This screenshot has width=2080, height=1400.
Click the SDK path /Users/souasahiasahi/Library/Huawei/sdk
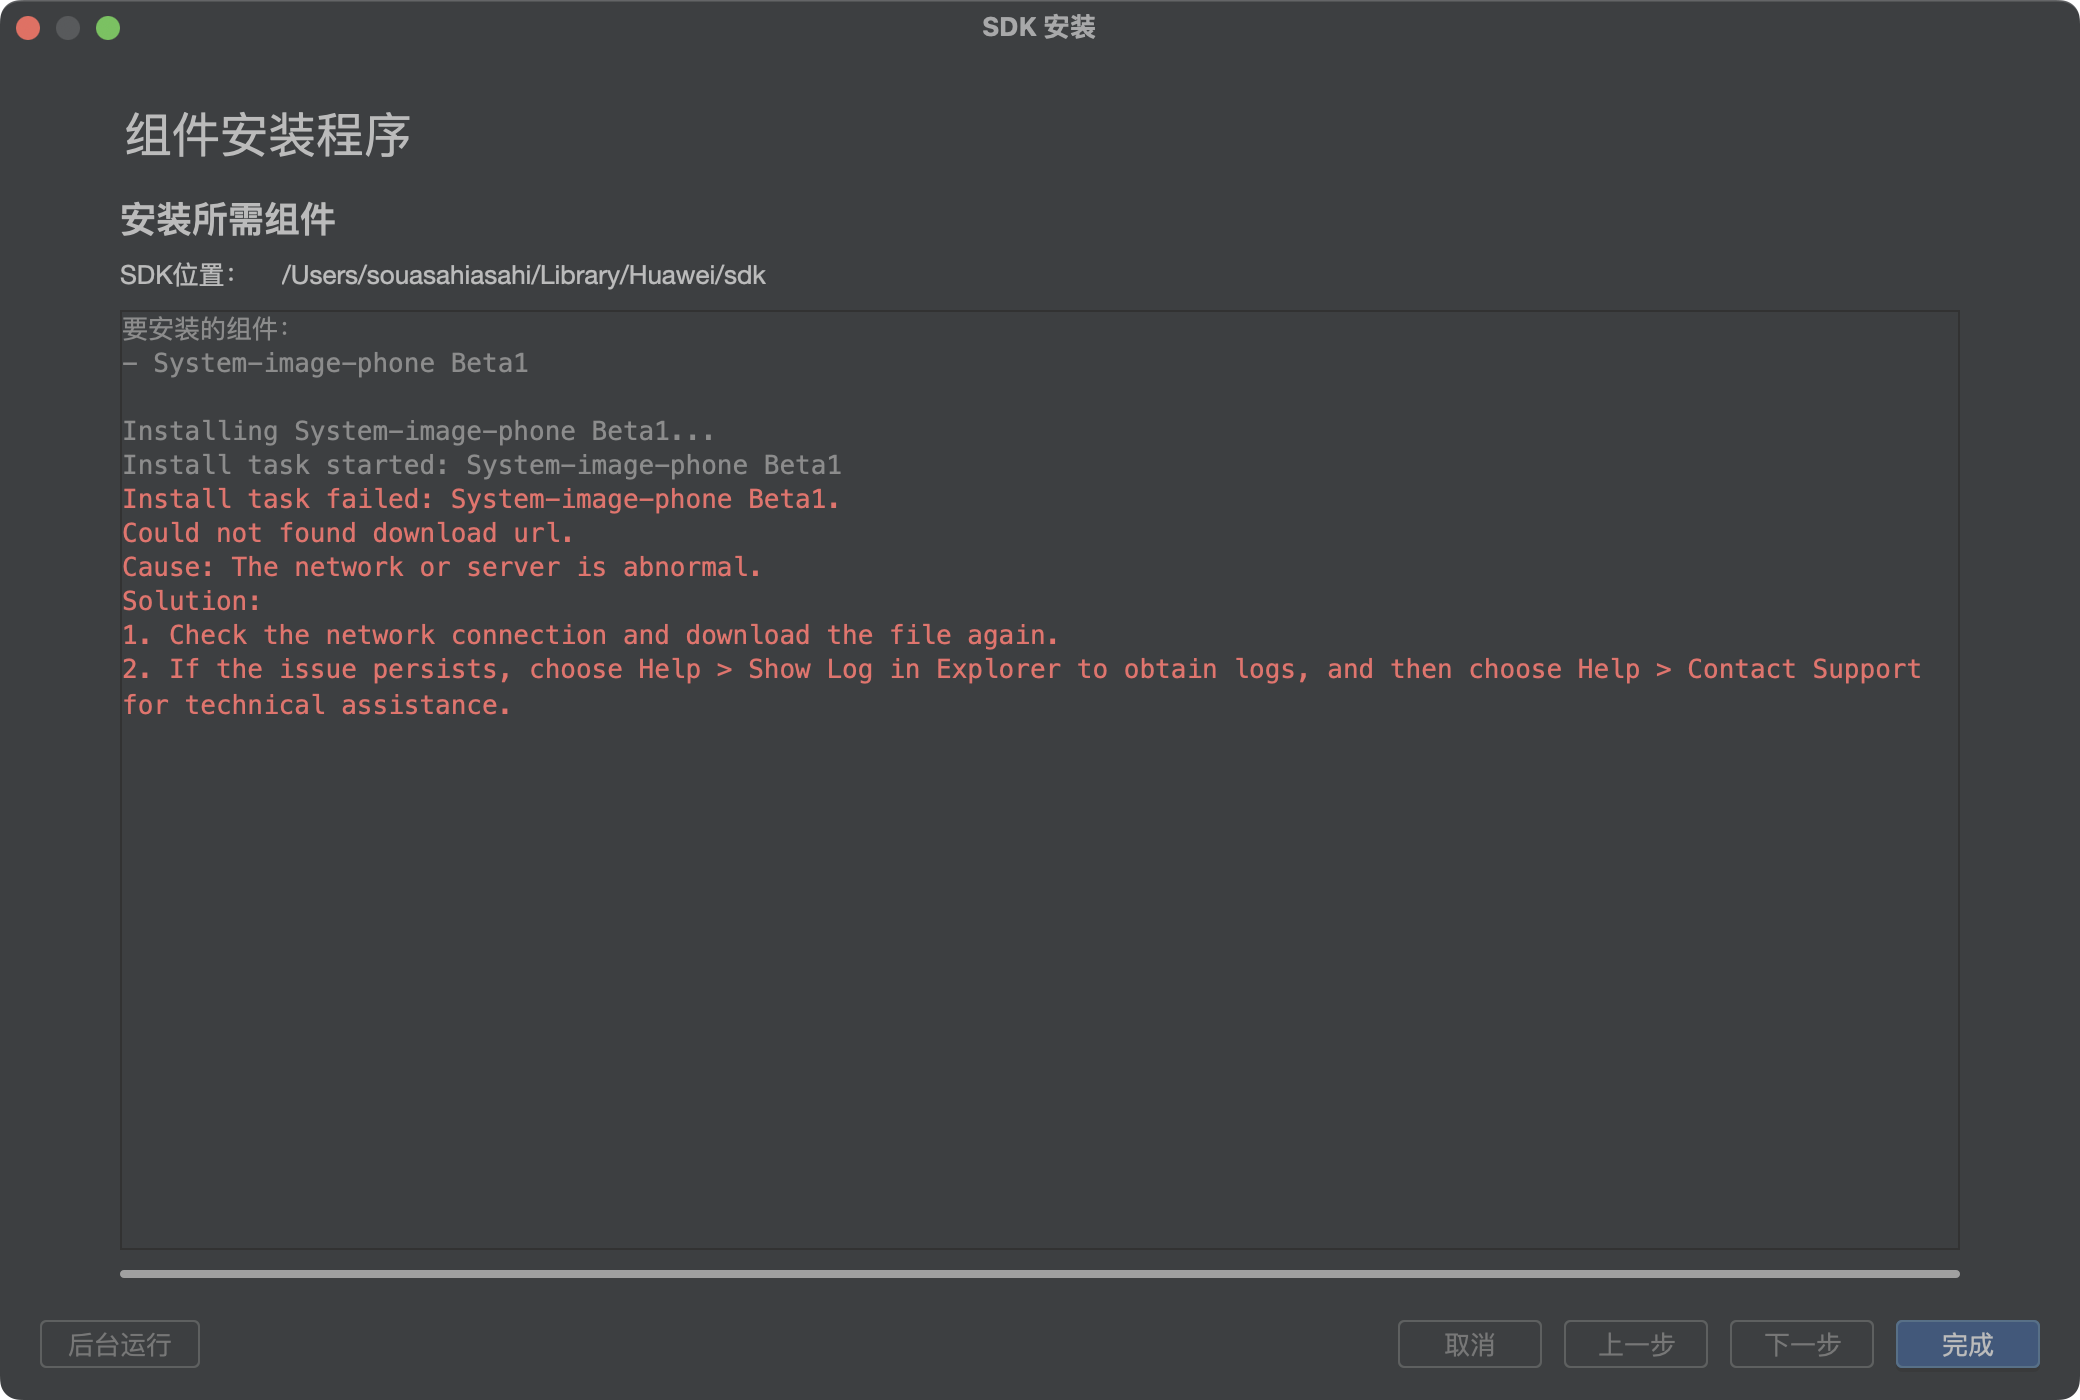tap(523, 275)
